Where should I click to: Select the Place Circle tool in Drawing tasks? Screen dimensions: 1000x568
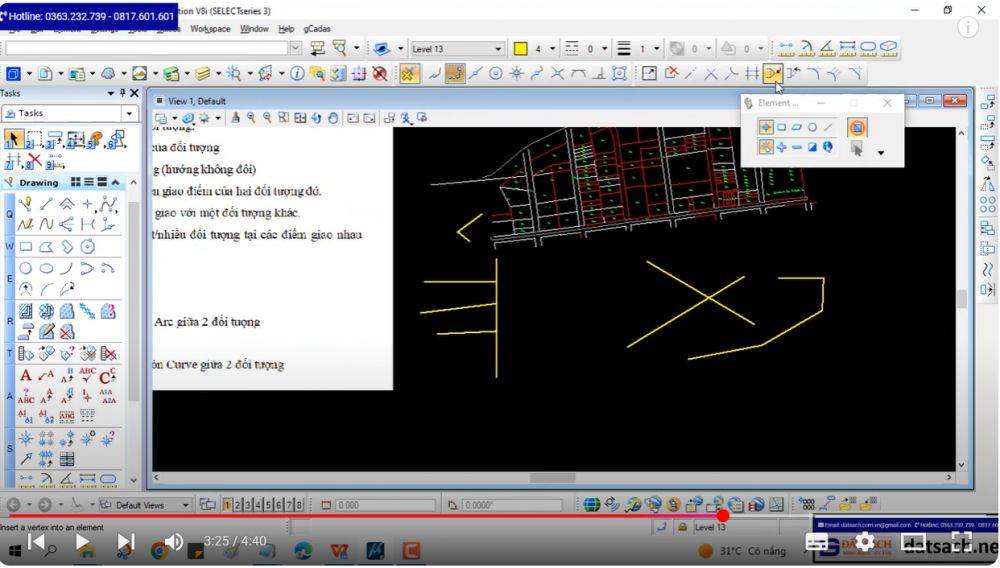tap(26, 268)
